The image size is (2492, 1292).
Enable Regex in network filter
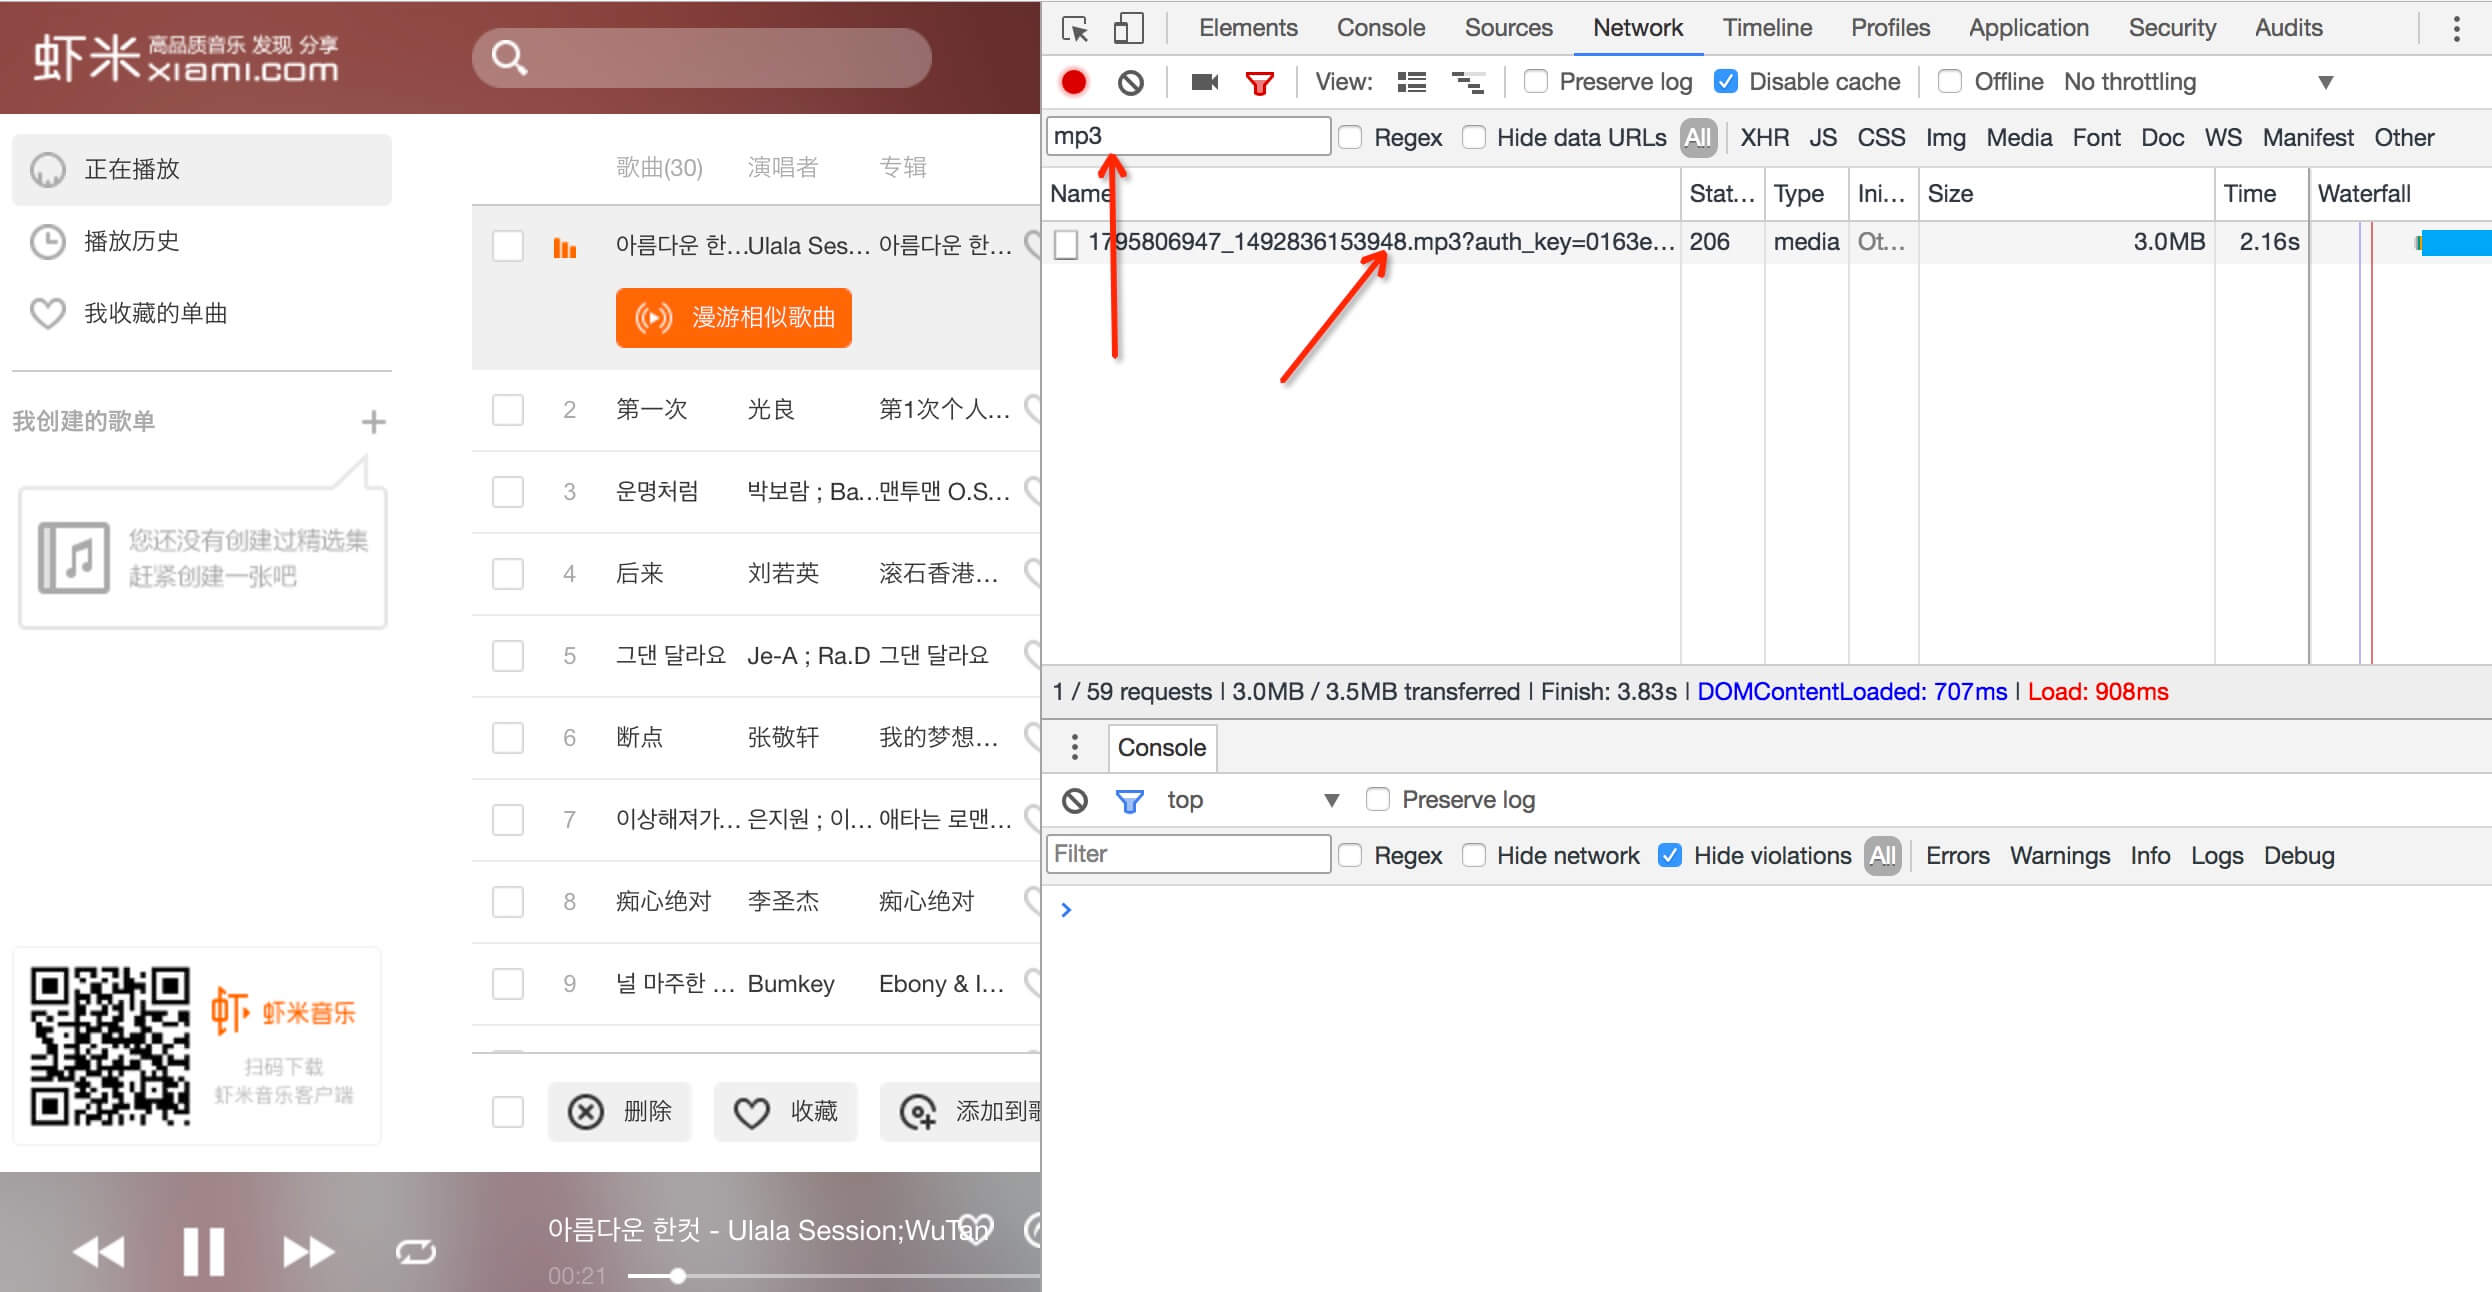point(1350,137)
